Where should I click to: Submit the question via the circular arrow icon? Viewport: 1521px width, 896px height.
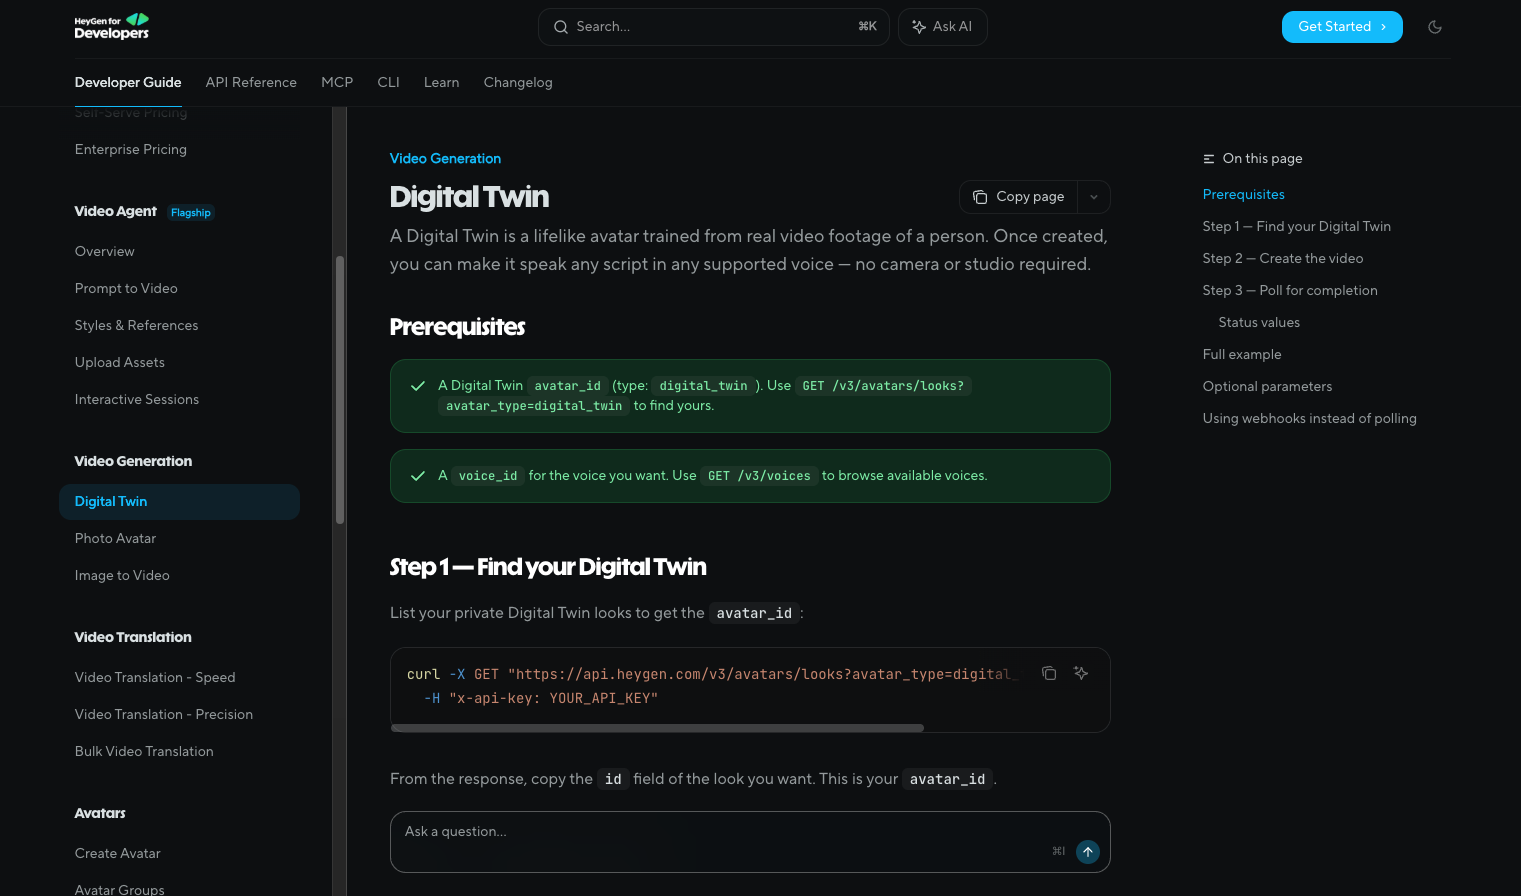click(x=1087, y=851)
